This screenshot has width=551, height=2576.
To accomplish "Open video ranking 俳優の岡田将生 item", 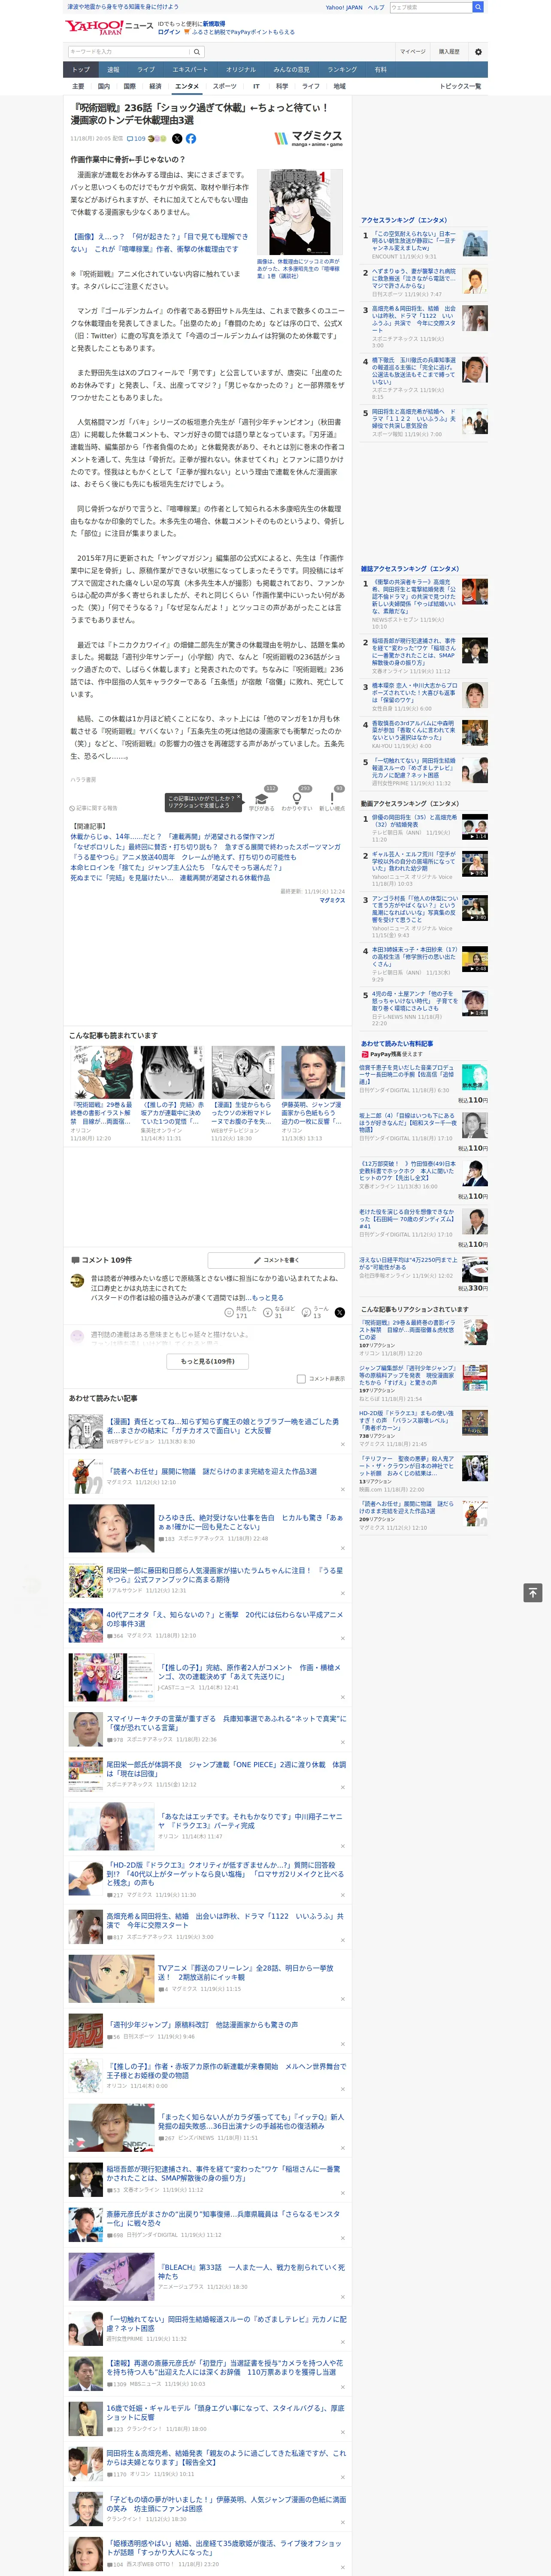I will coord(424,828).
